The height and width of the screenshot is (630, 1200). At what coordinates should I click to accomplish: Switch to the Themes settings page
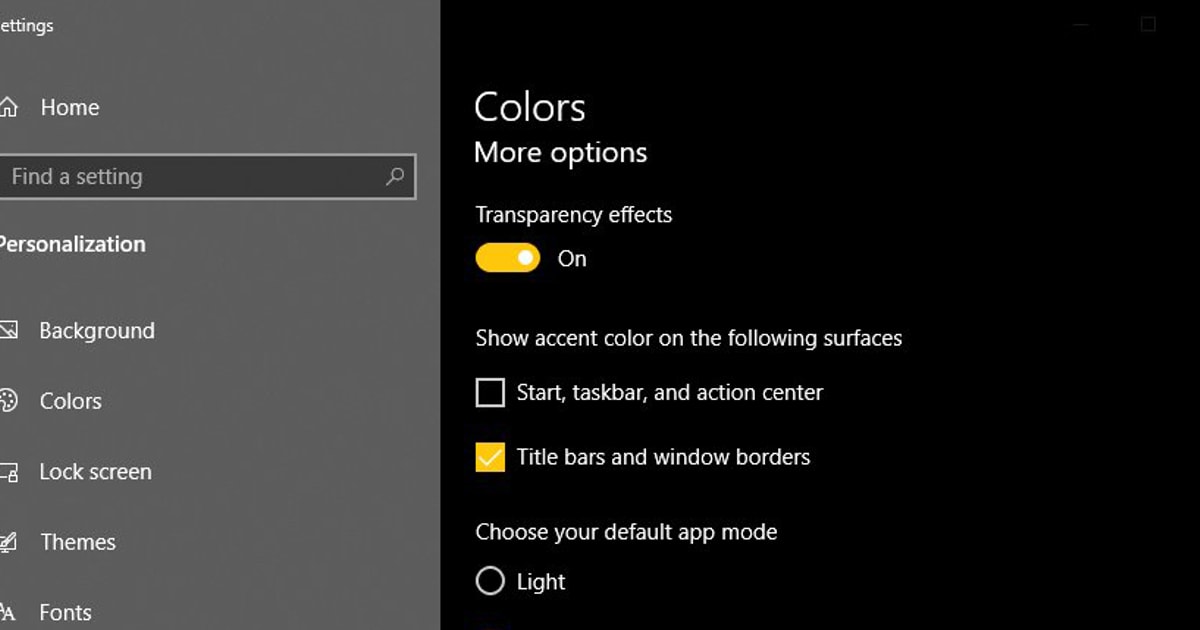point(77,541)
